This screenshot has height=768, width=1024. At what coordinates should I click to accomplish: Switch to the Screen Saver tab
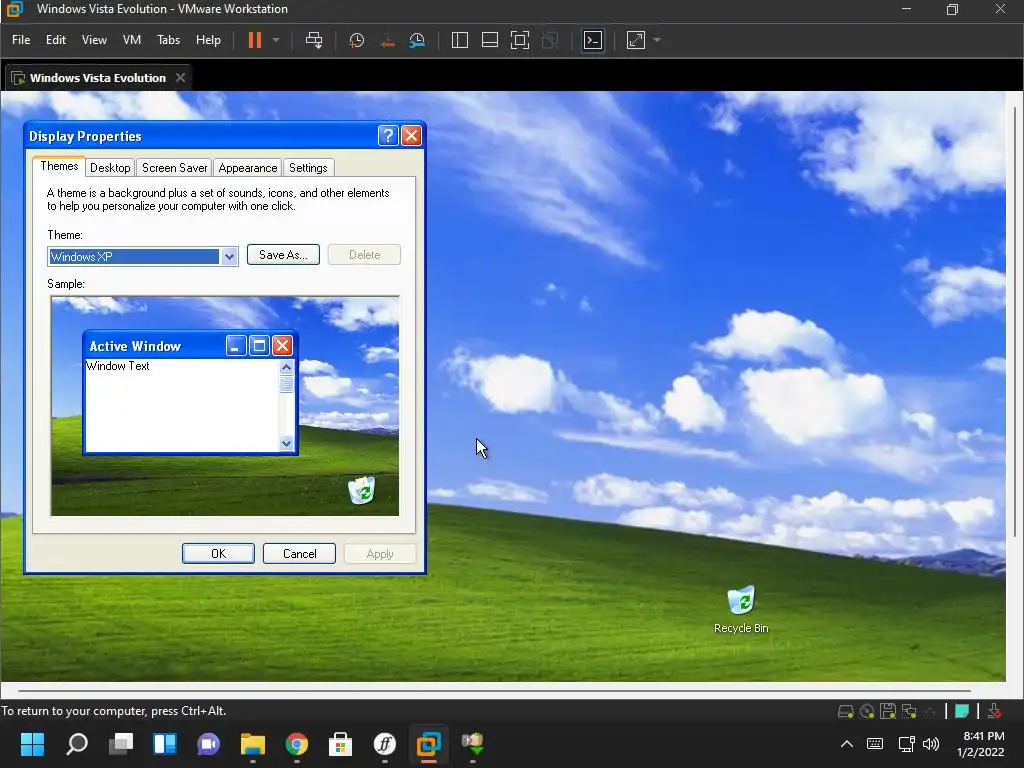click(x=174, y=168)
